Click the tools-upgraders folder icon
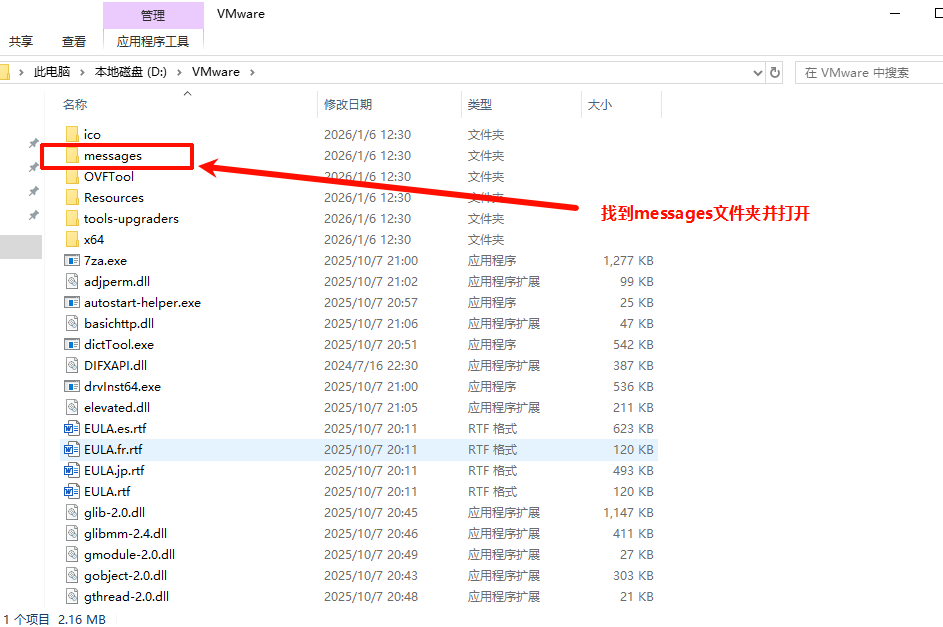This screenshot has height=627, width=943. click(72, 219)
